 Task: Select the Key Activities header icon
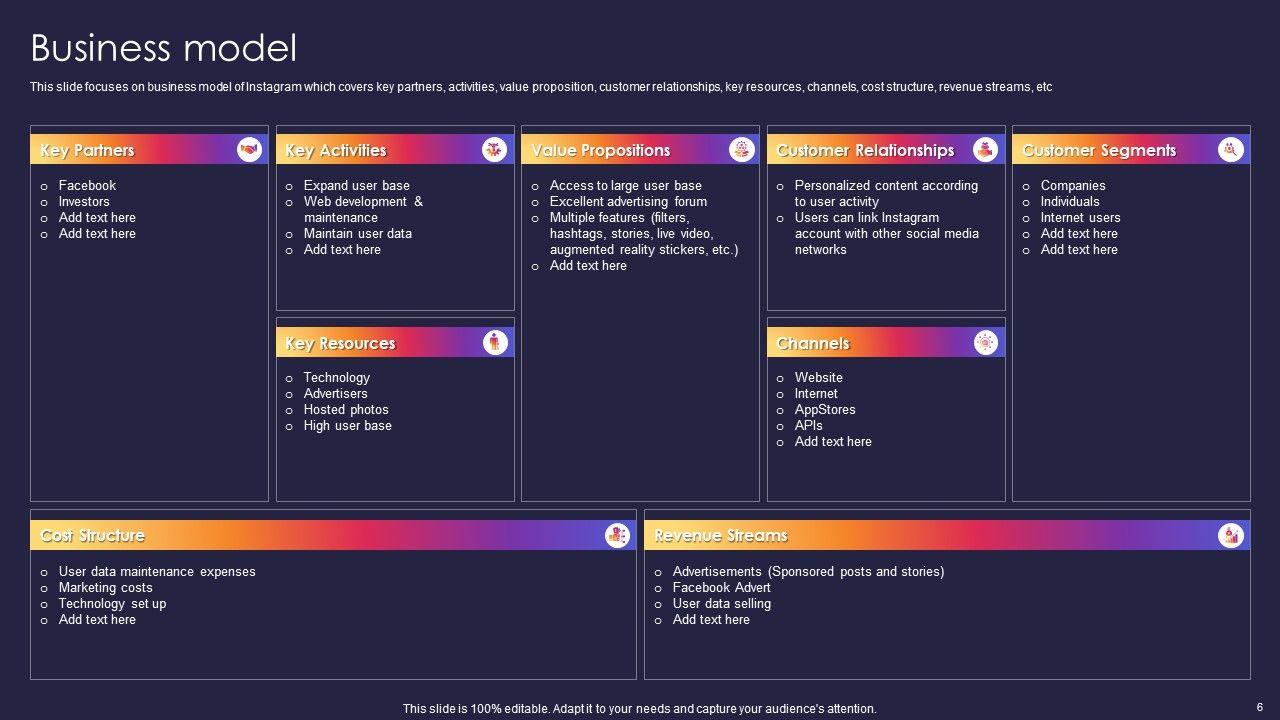[494, 150]
